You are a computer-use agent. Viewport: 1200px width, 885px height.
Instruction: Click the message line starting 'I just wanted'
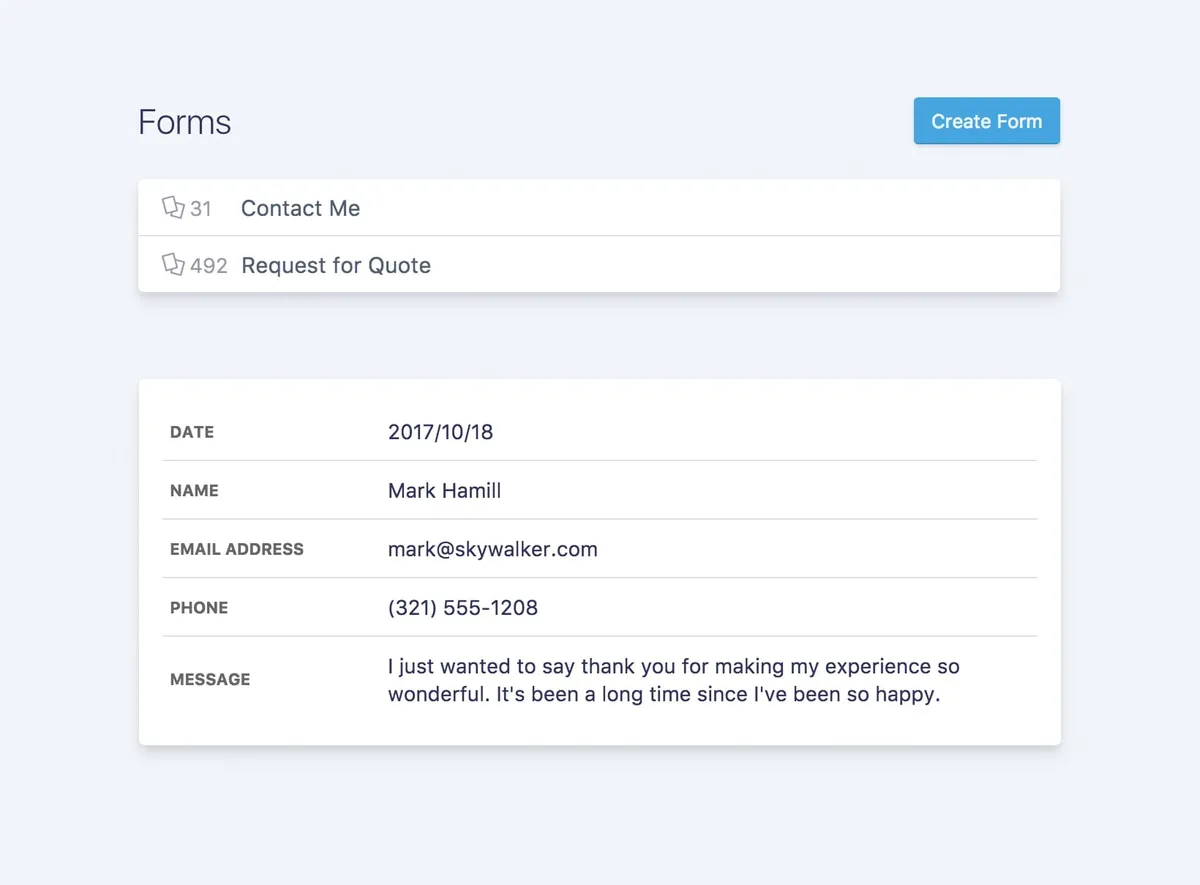(x=673, y=666)
